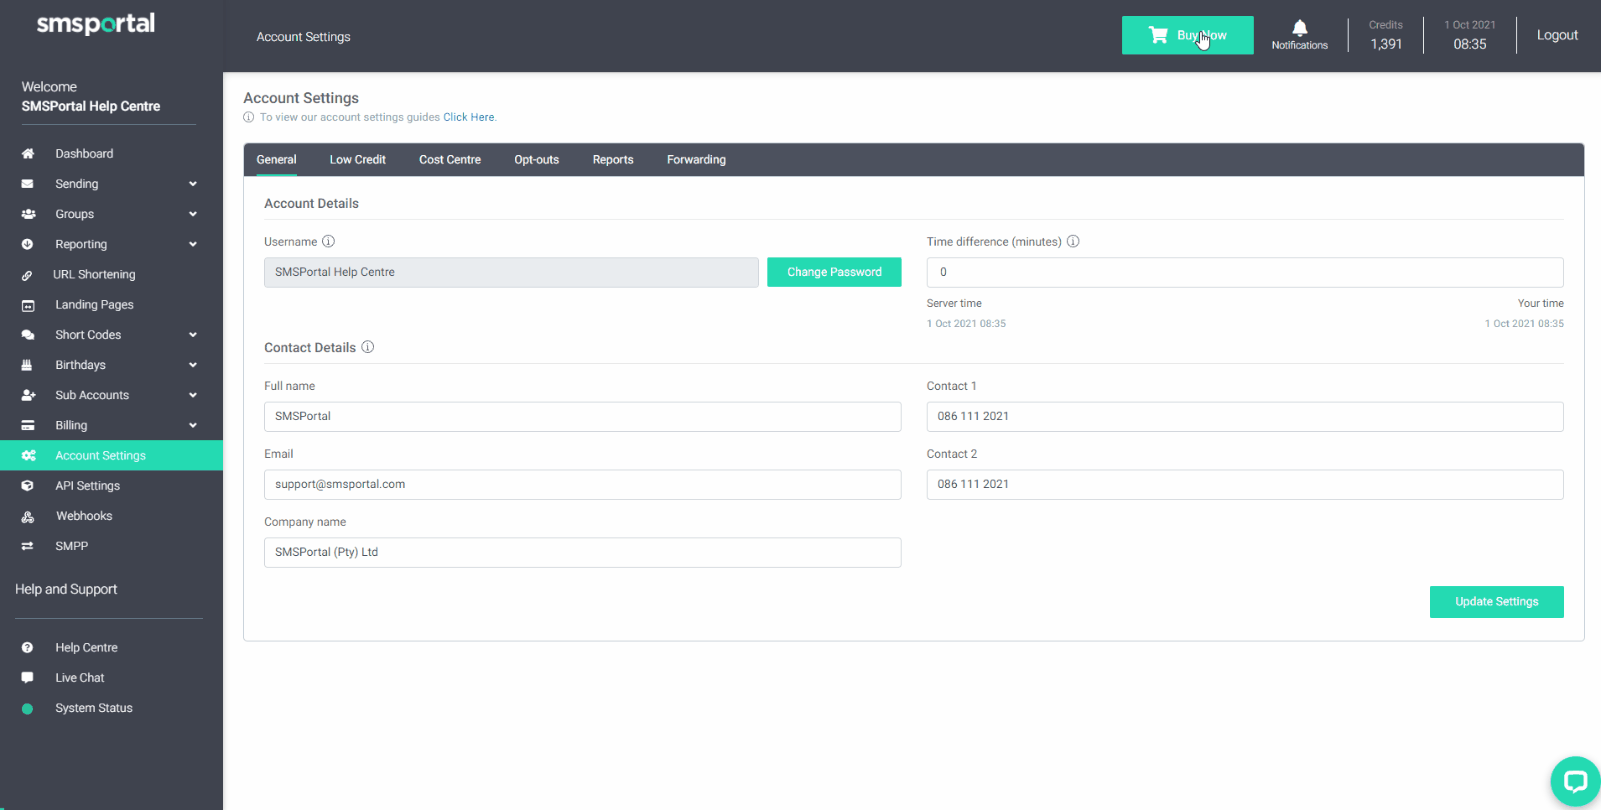Click the Your time value text
The height and width of the screenshot is (810, 1601).
pyautogui.click(x=1524, y=324)
